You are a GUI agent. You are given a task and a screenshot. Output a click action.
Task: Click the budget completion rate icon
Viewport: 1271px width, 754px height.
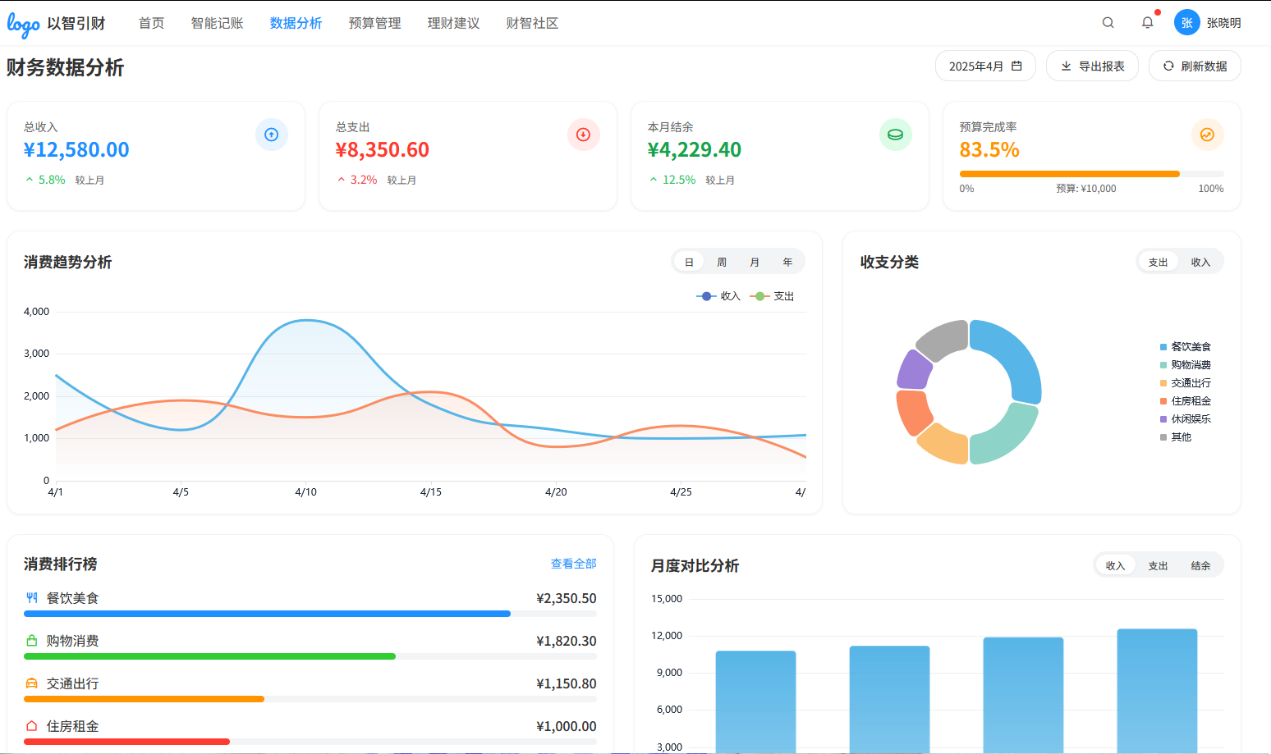click(1207, 134)
